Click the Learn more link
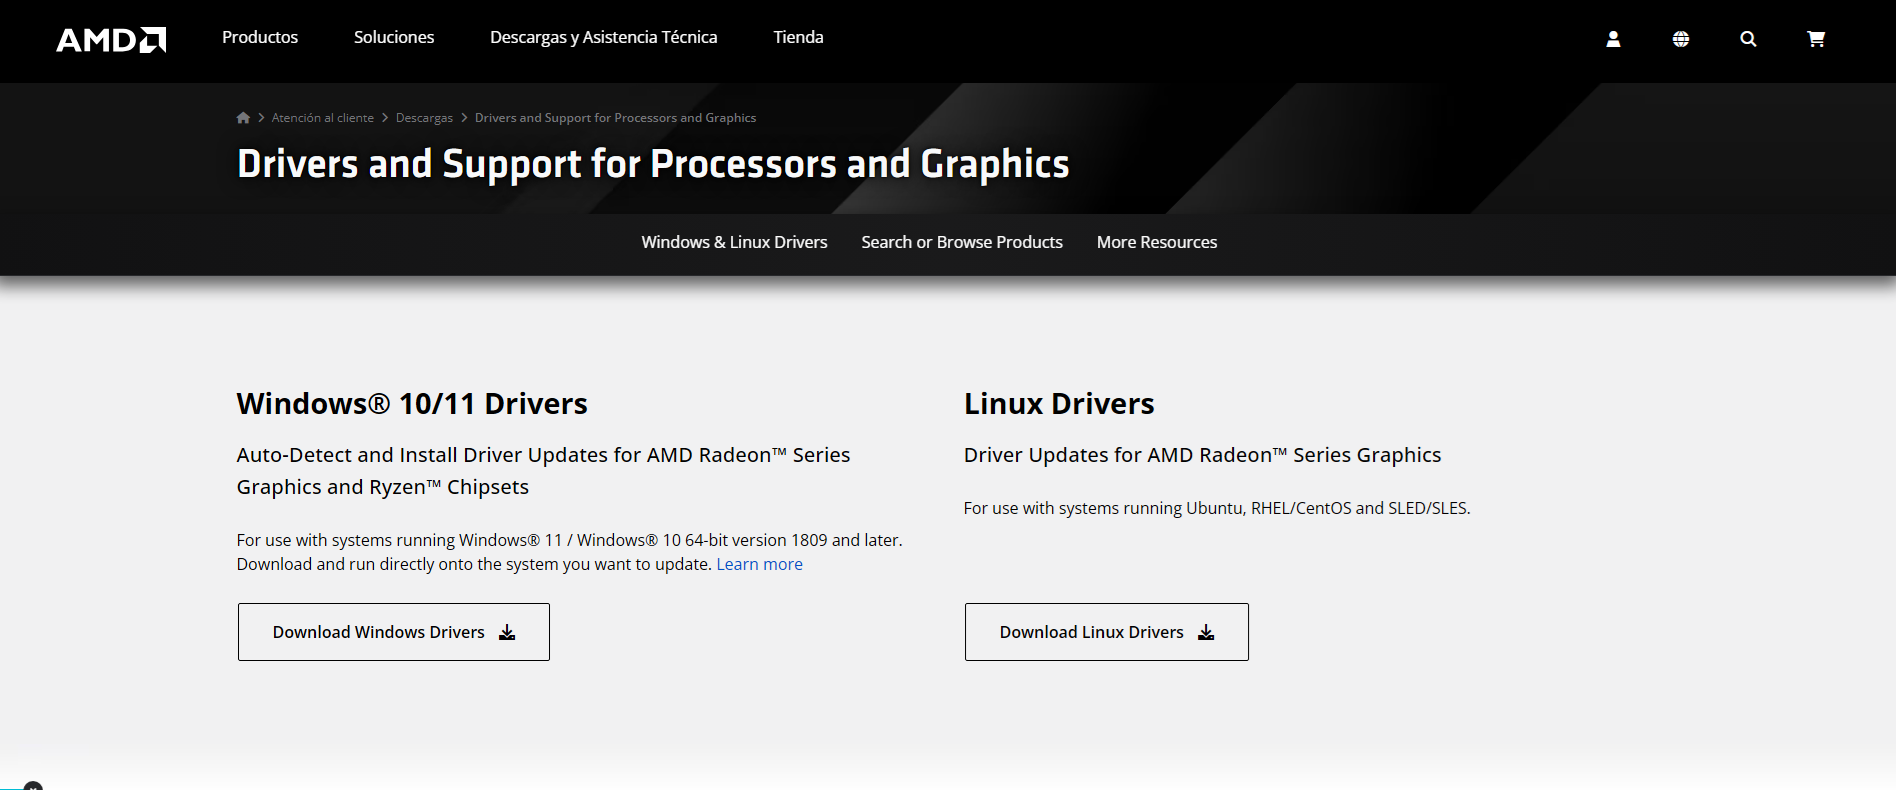The height and width of the screenshot is (790, 1896). [759, 564]
